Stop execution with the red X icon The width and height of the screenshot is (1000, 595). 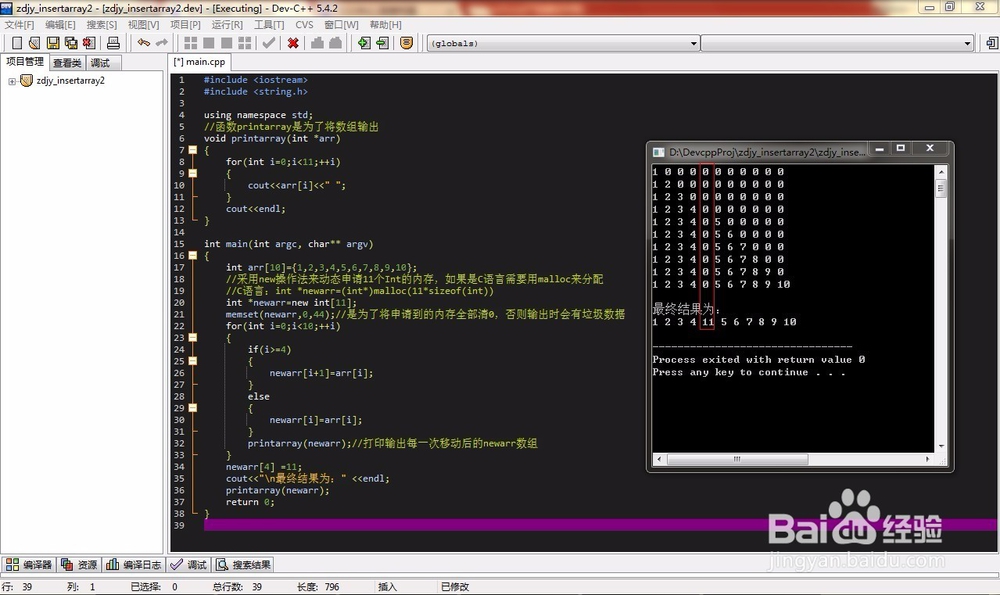point(293,43)
